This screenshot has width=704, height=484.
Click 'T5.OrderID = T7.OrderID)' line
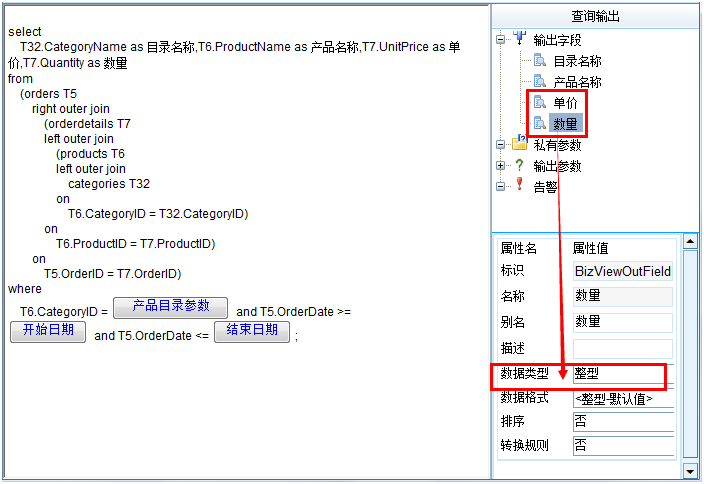113,274
